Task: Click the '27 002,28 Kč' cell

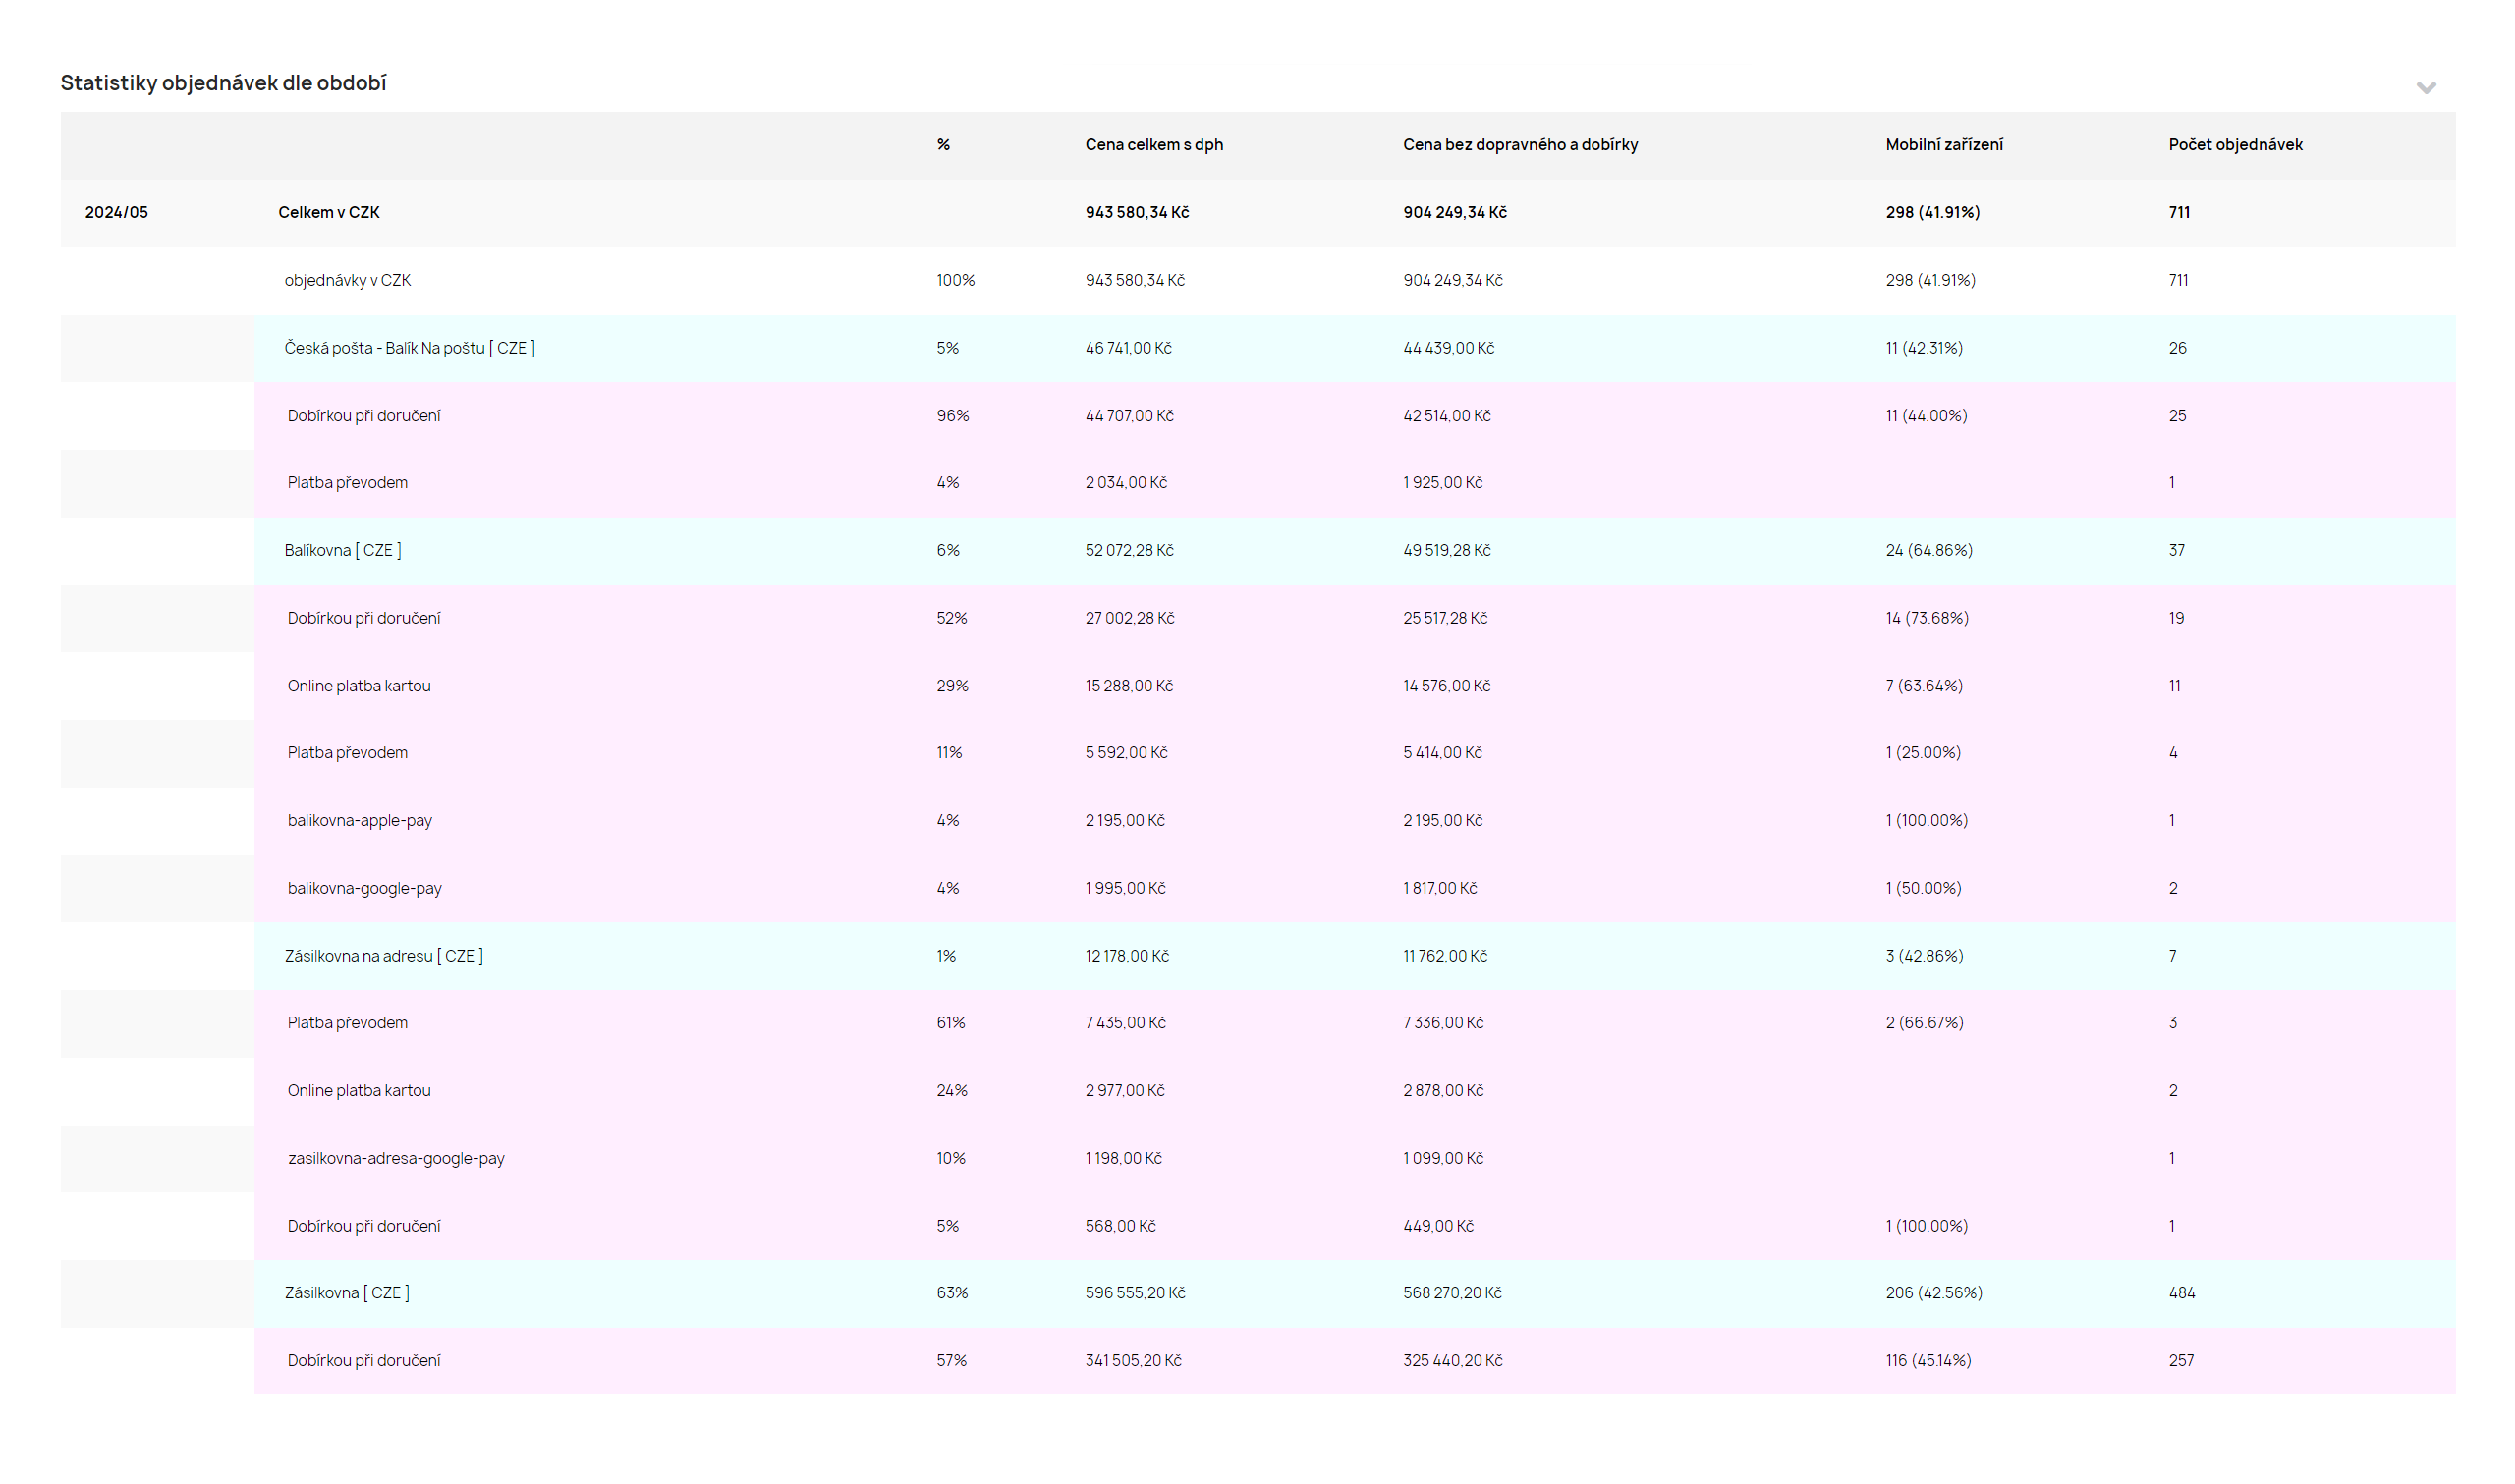Action: coord(1129,618)
